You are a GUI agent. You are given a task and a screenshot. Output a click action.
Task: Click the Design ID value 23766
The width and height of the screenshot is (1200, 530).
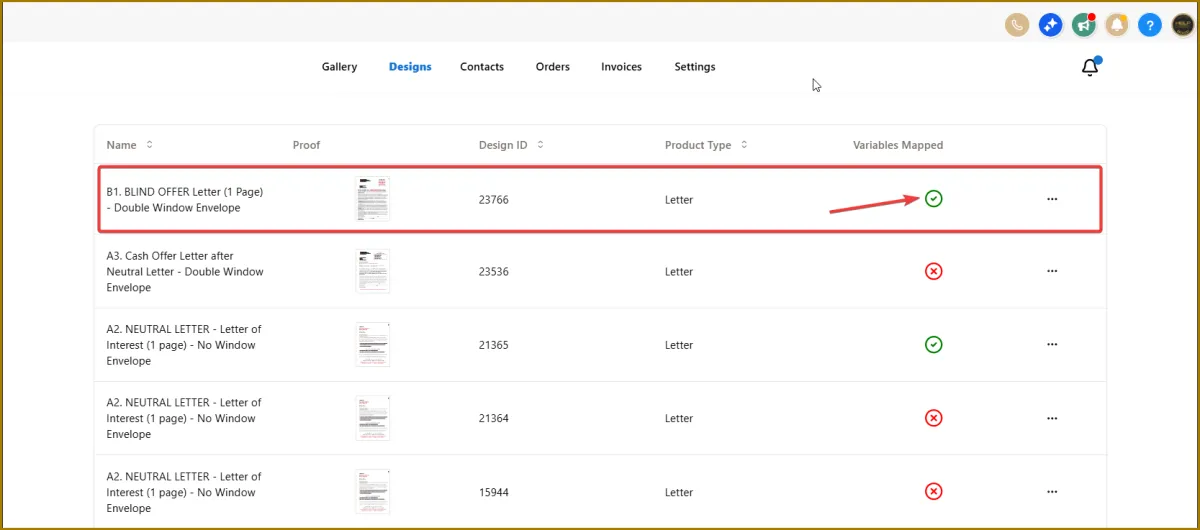click(x=494, y=200)
